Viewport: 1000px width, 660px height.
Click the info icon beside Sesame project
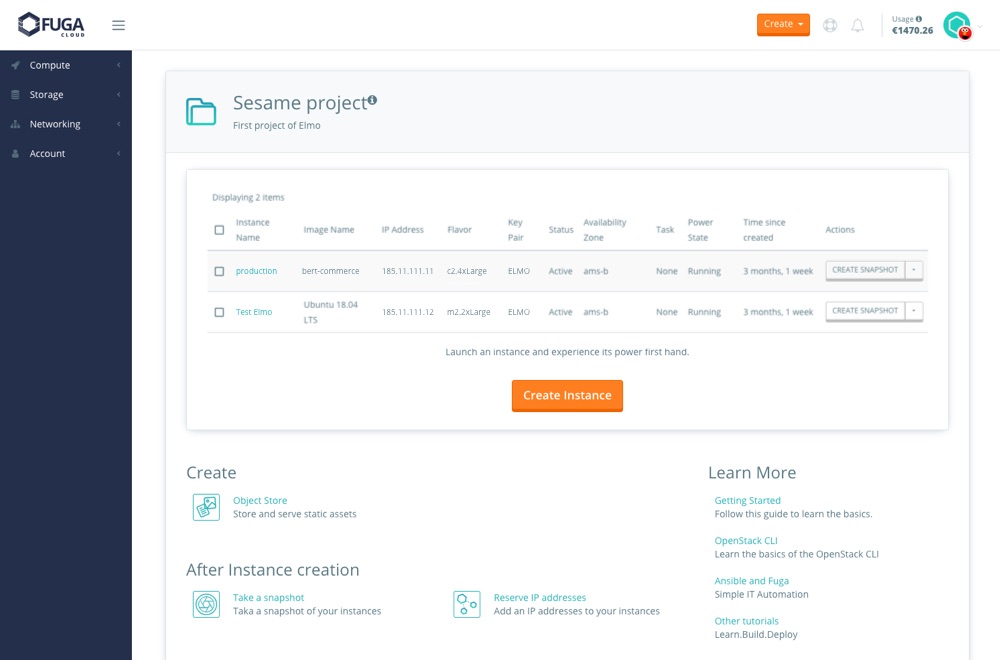(372, 100)
